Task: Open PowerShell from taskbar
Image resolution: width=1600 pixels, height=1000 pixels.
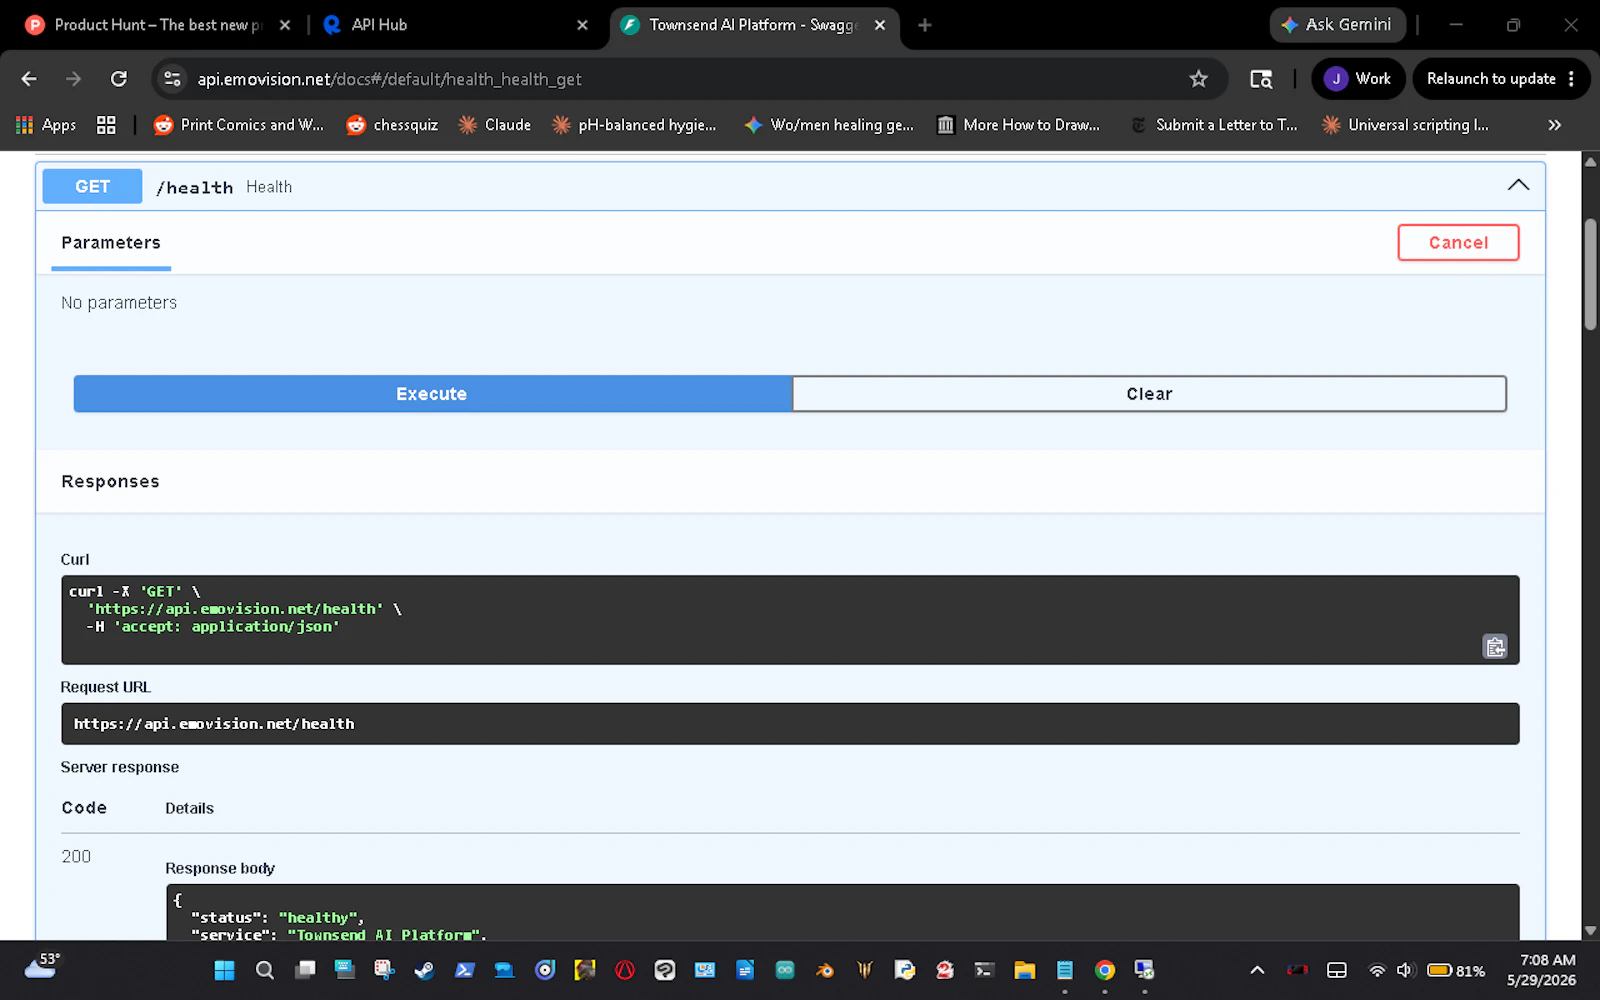Action: [464, 970]
